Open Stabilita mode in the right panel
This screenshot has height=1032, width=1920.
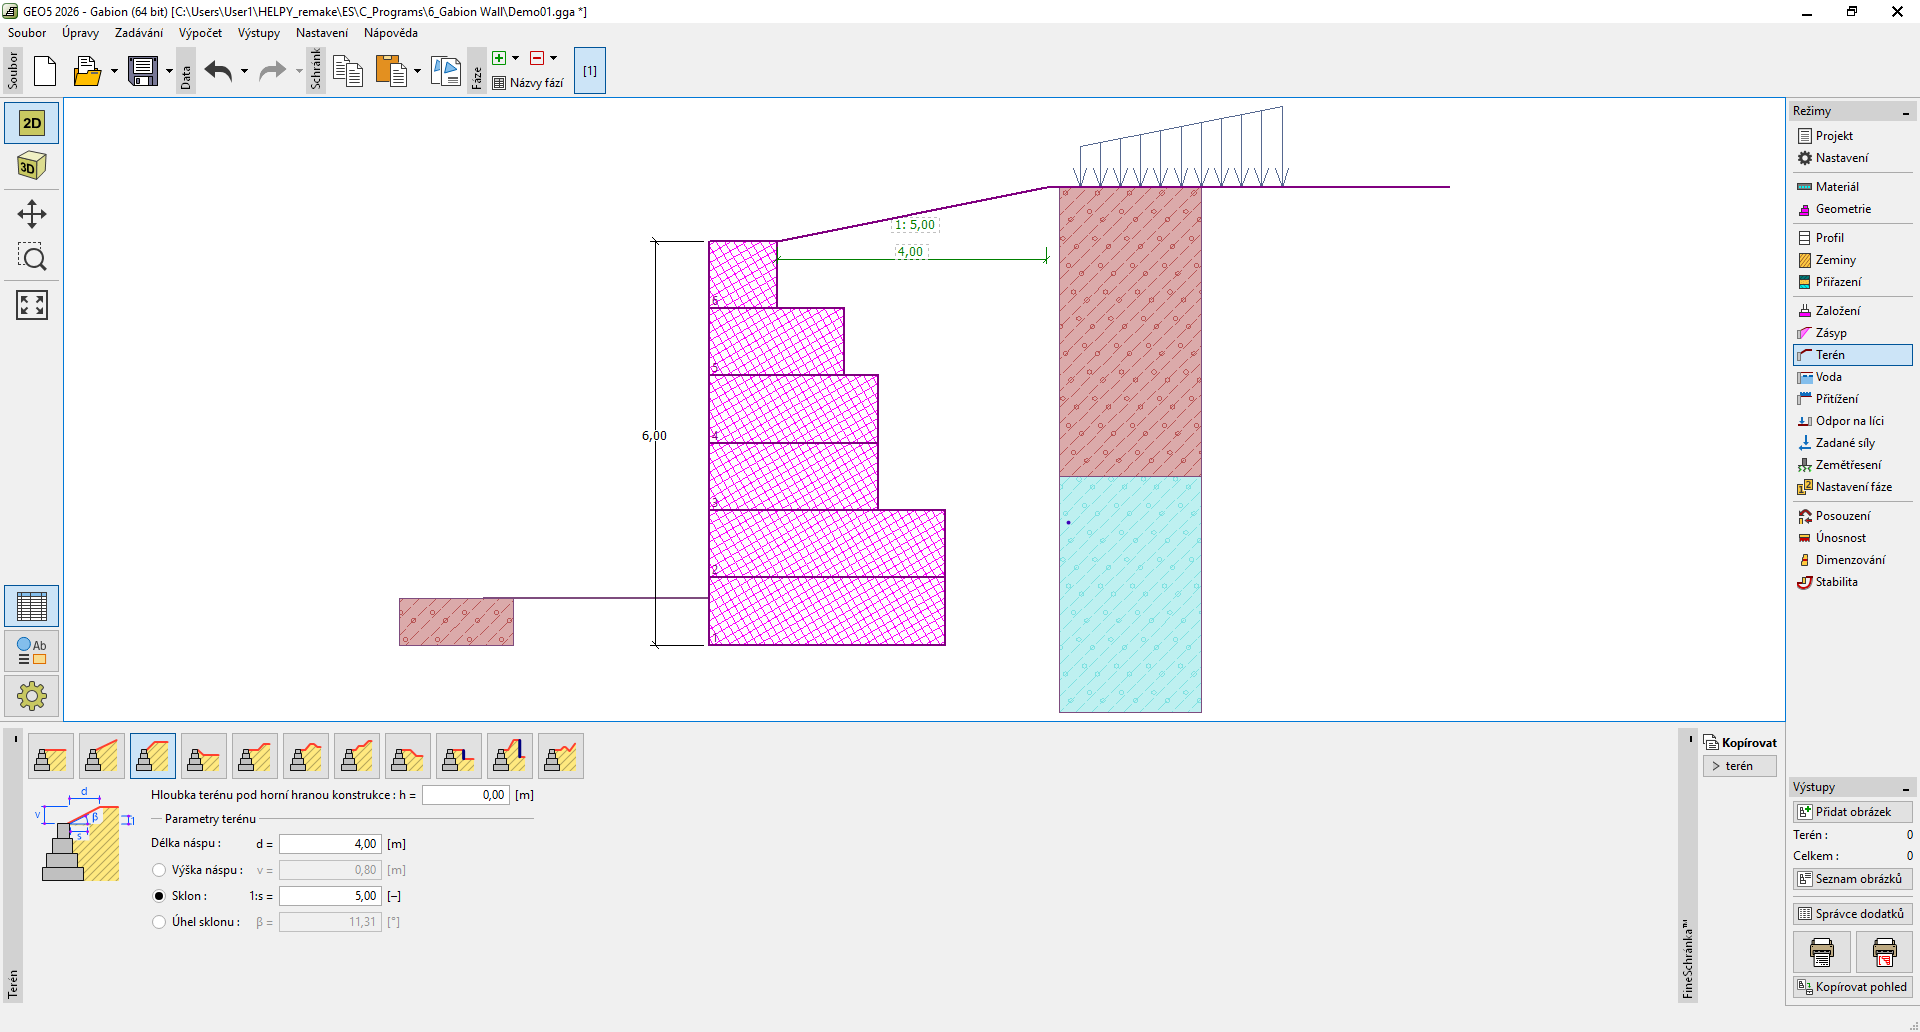1836,582
